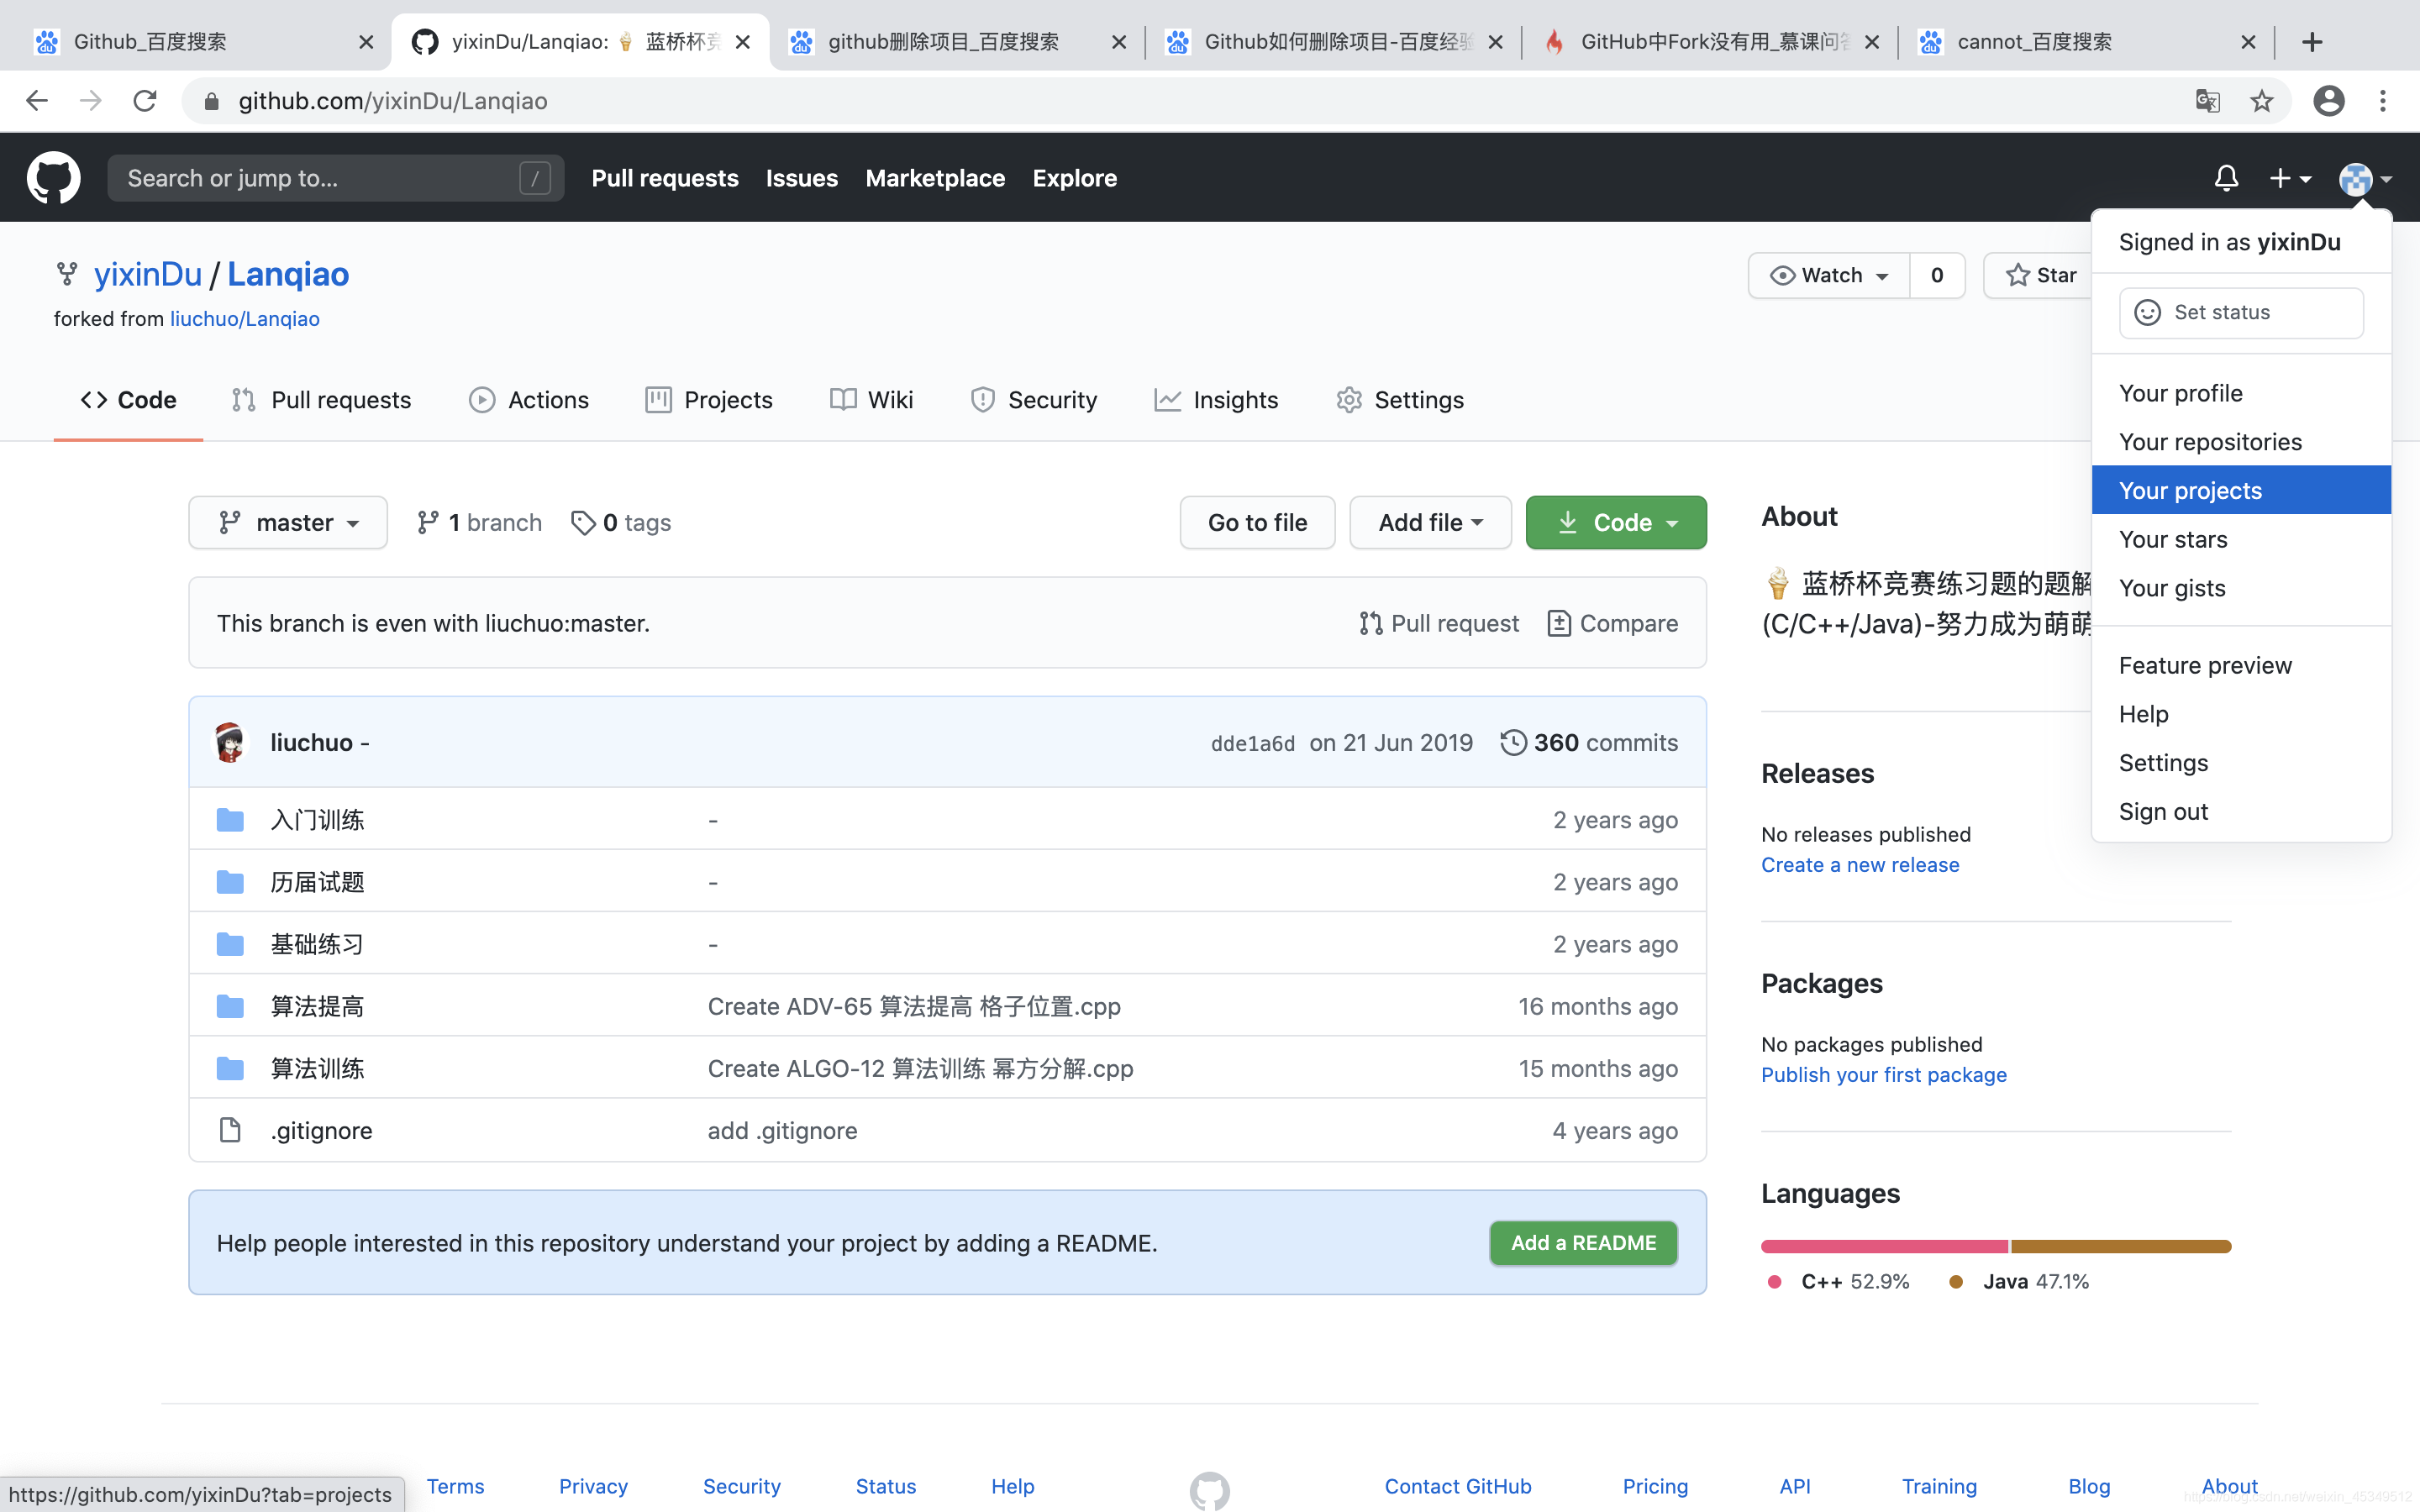The width and height of the screenshot is (2420, 1512).
Task: Click the browser address bar URL
Action: tap(393, 101)
